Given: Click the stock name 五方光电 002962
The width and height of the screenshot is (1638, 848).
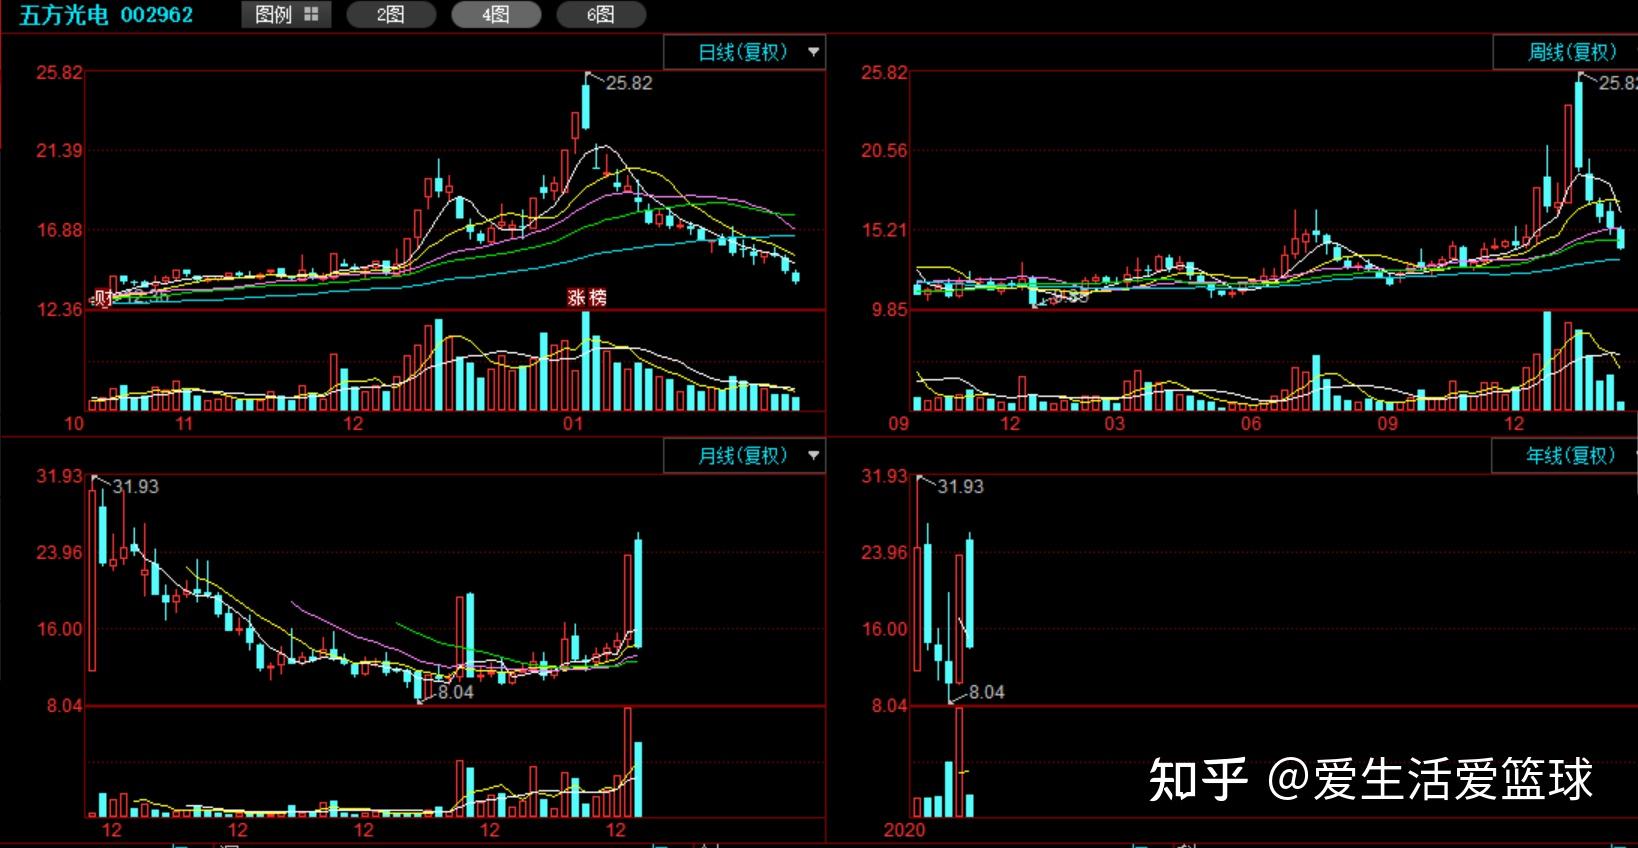Looking at the screenshot, I should click(106, 15).
